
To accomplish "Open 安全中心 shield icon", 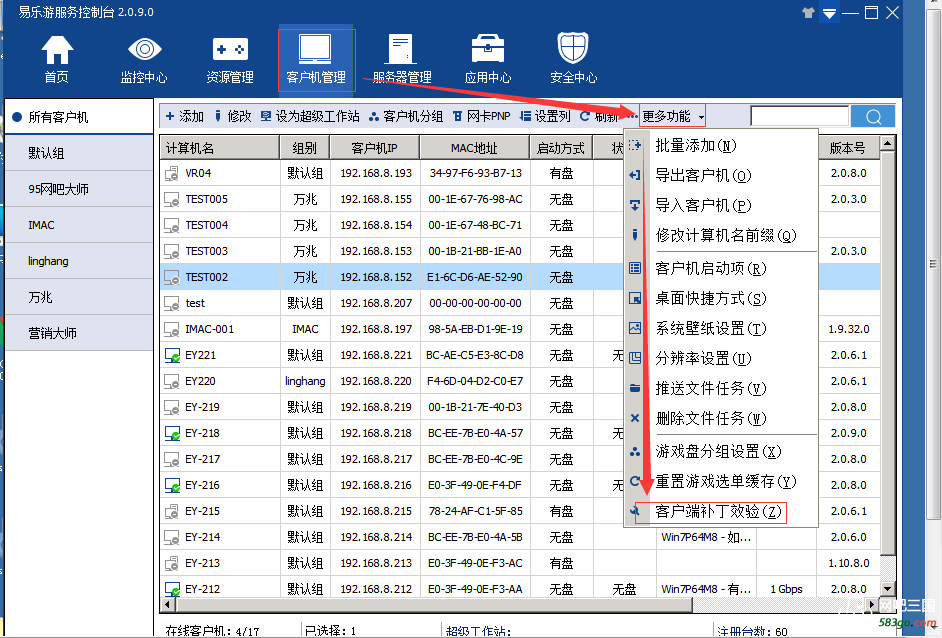I will (x=573, y=48).
